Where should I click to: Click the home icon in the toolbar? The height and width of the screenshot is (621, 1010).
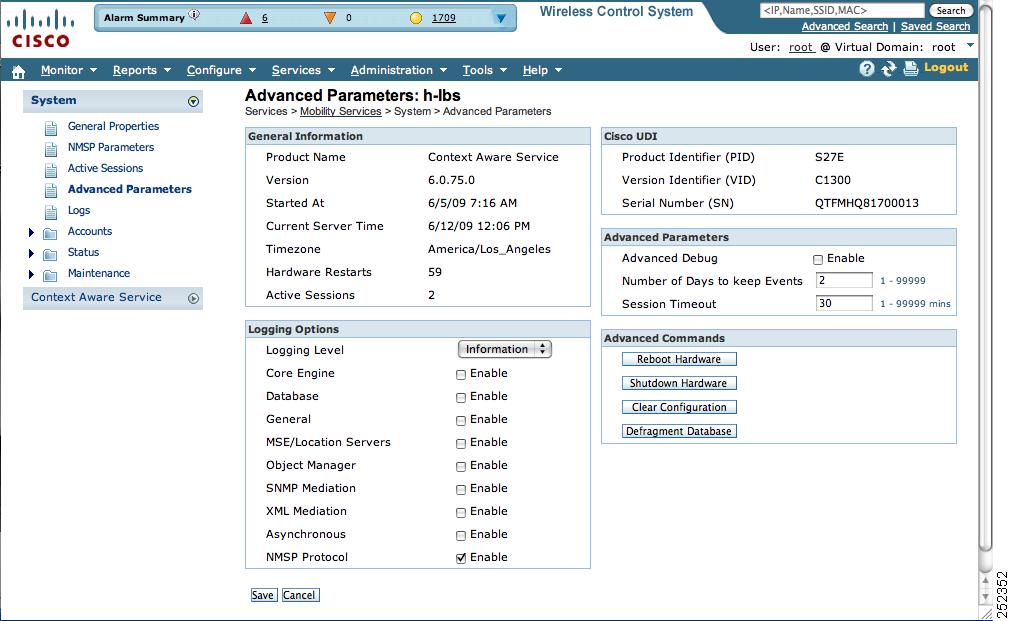[x=17, y=70]
